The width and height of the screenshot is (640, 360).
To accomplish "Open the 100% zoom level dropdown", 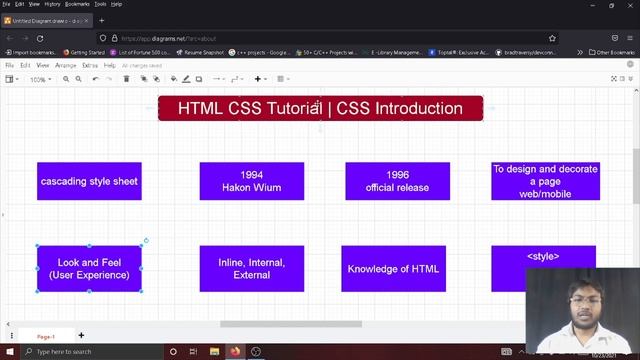I will point(41,80).
